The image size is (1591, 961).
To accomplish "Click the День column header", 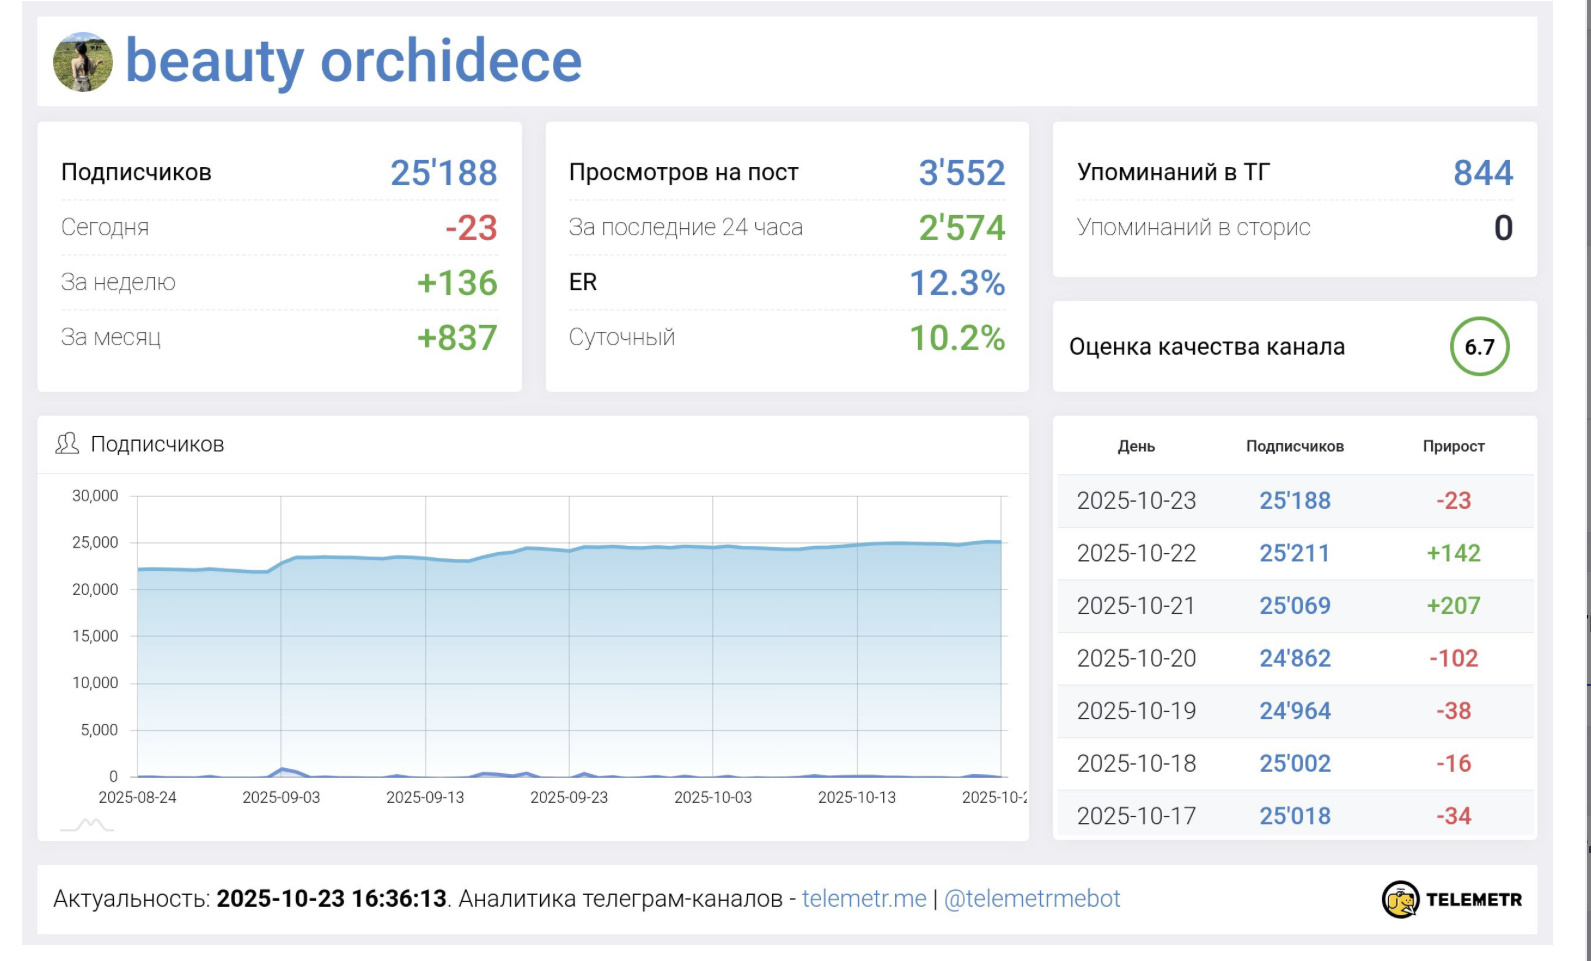I will point(1136,447).
